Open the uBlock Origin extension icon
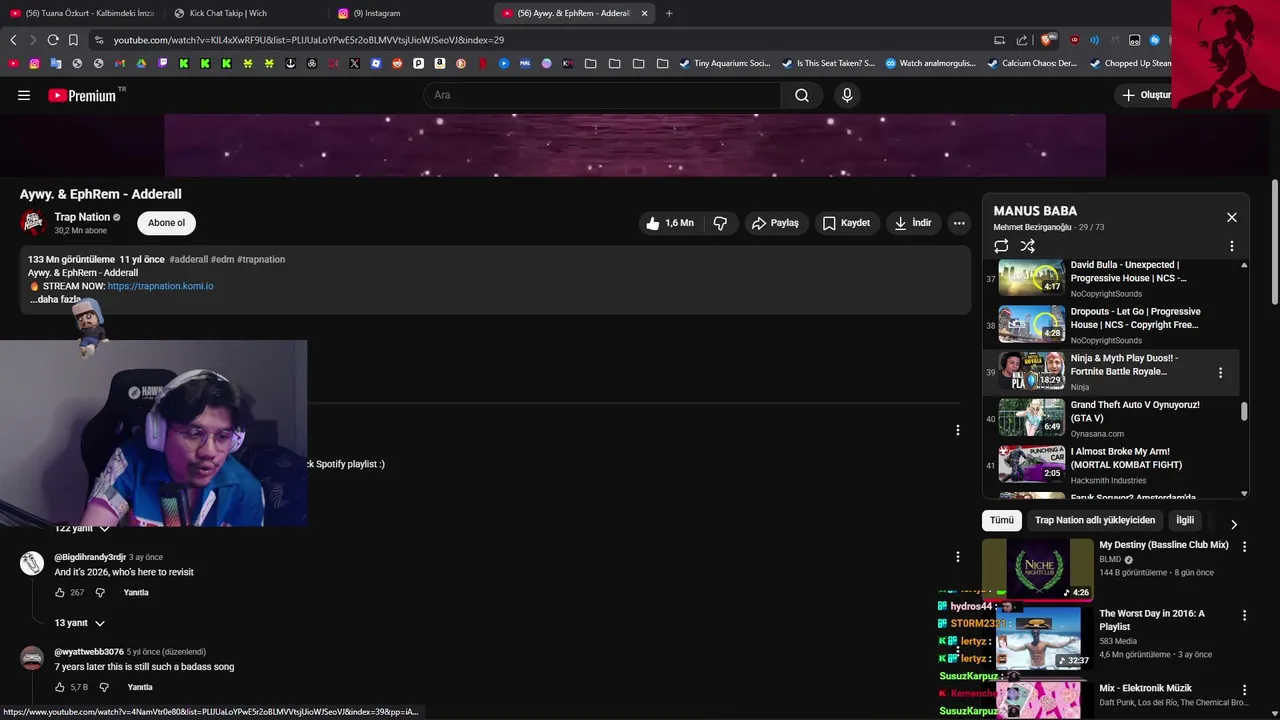Viewport: 1280px width, 720px height. pyautogui.click(x=1075, y=40)
